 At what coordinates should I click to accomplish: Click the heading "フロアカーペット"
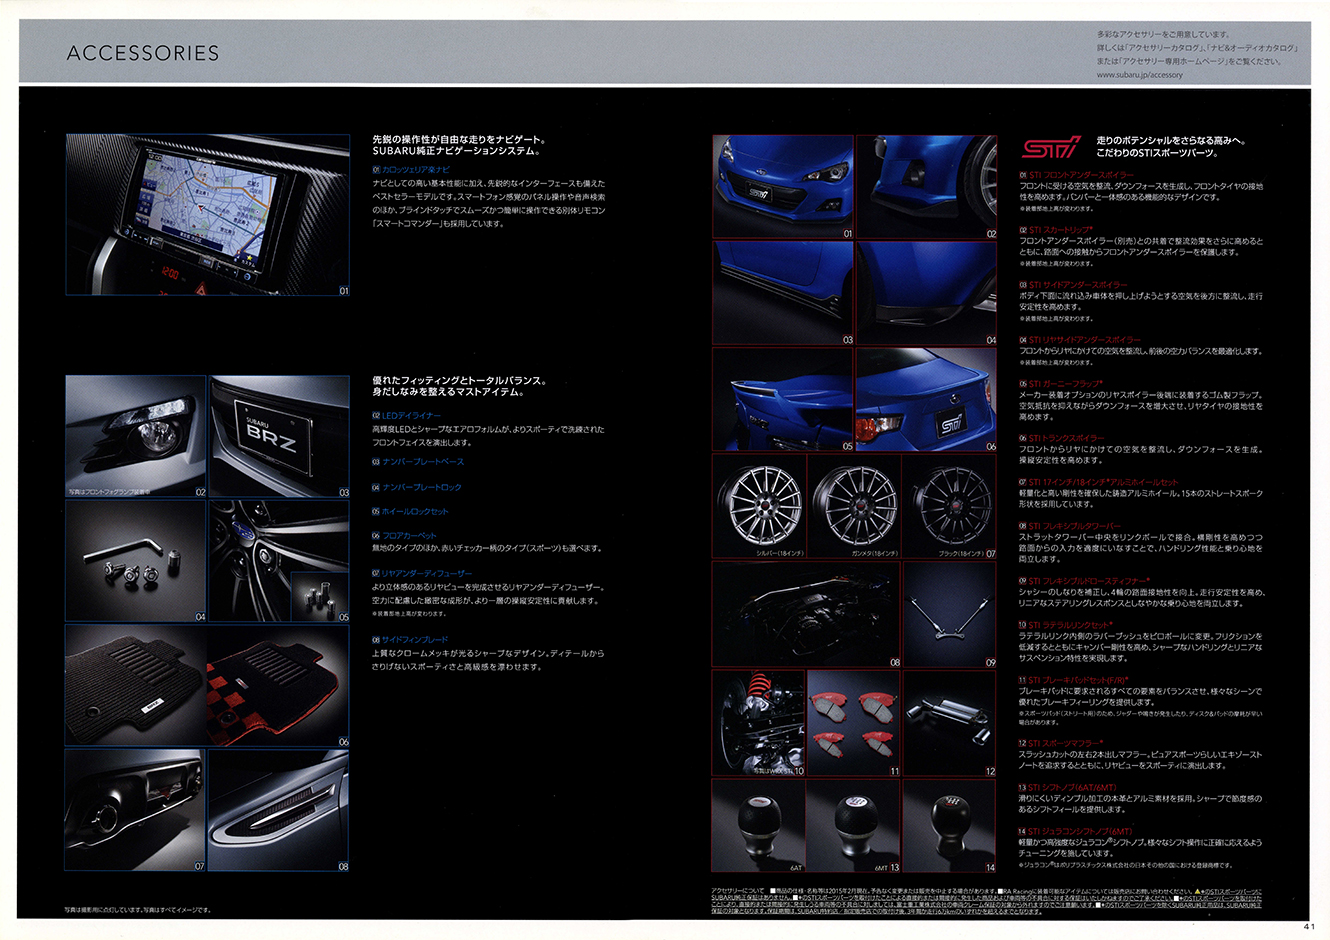pos(410,536)
